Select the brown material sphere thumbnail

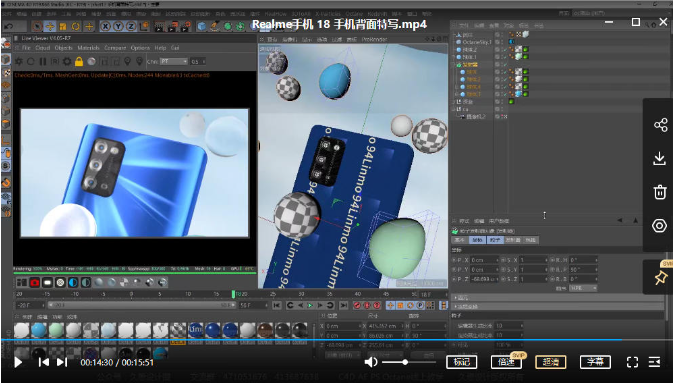[x=265, y=331]
